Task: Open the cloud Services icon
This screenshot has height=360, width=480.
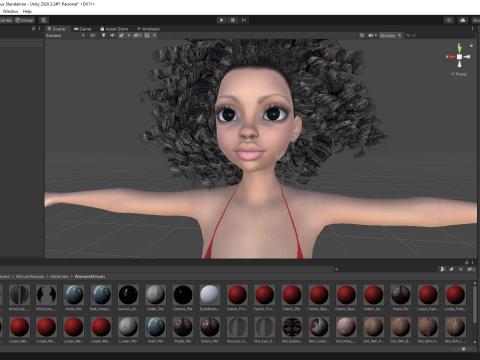Action: tap(463, 20)
